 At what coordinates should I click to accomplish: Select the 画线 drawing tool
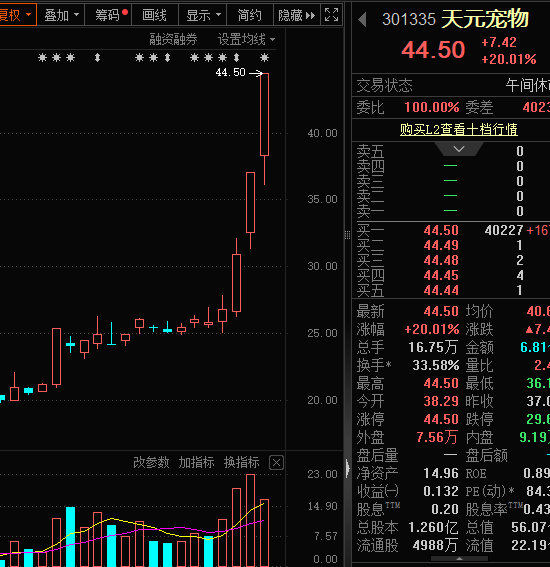point(155,15)
